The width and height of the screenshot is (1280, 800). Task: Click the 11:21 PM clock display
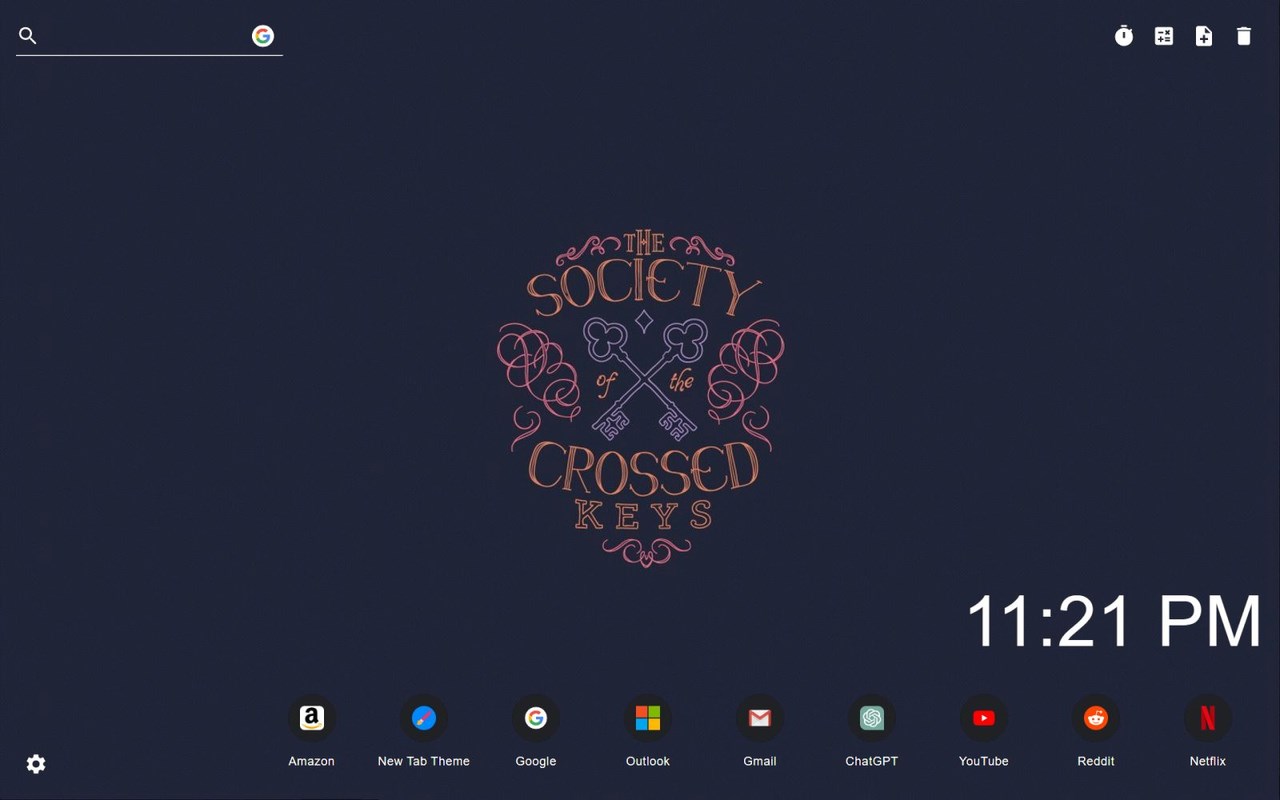[1114, 621]
